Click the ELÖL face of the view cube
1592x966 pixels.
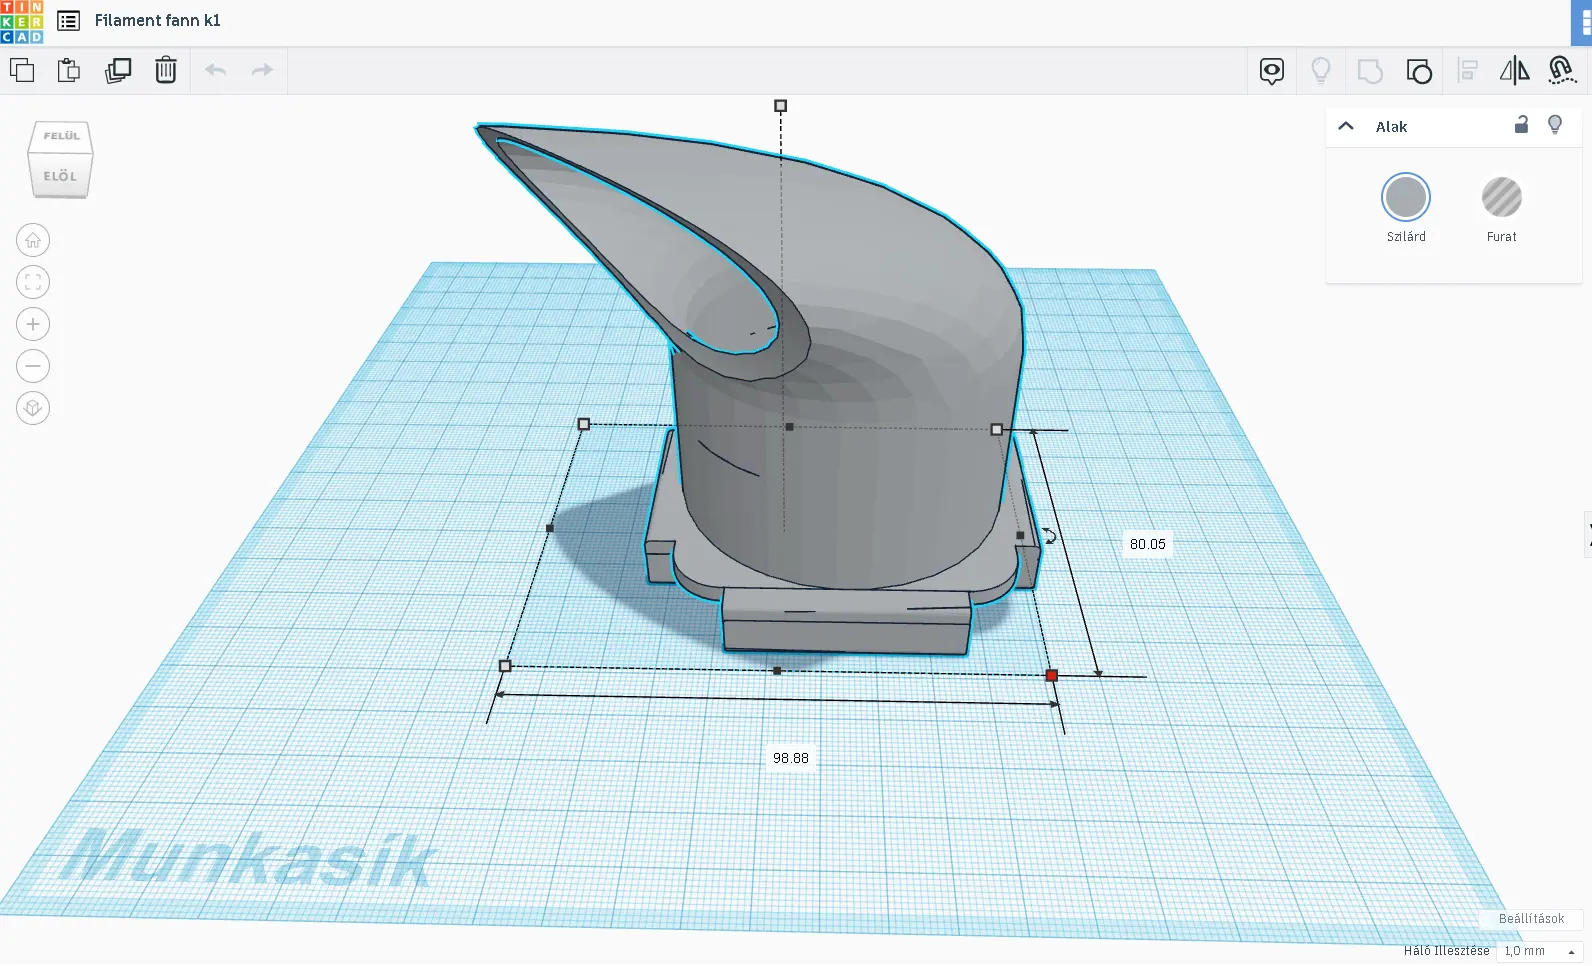click(x=60, y=176)
